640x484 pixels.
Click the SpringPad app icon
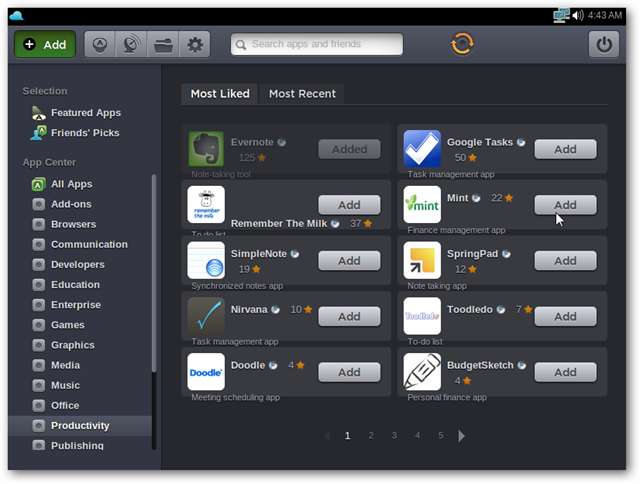pyautogui.click(x=422, y=260)
